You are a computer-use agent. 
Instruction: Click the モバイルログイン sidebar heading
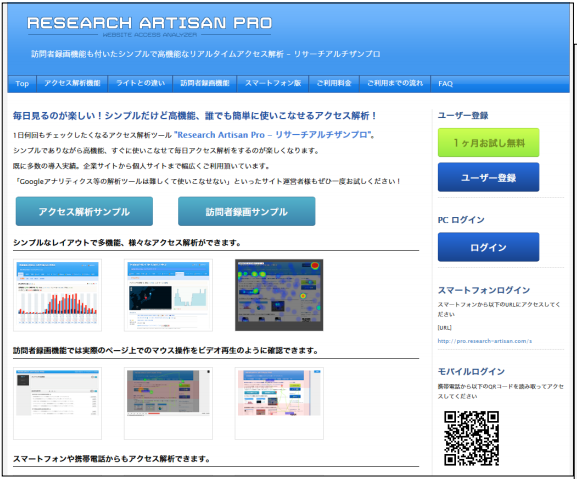click(471, 372)
